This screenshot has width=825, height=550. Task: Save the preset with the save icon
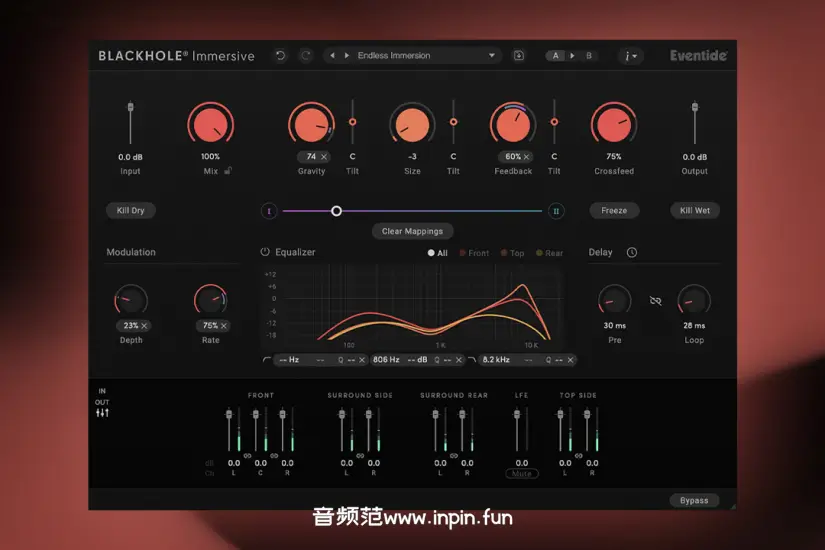(519, 56)
